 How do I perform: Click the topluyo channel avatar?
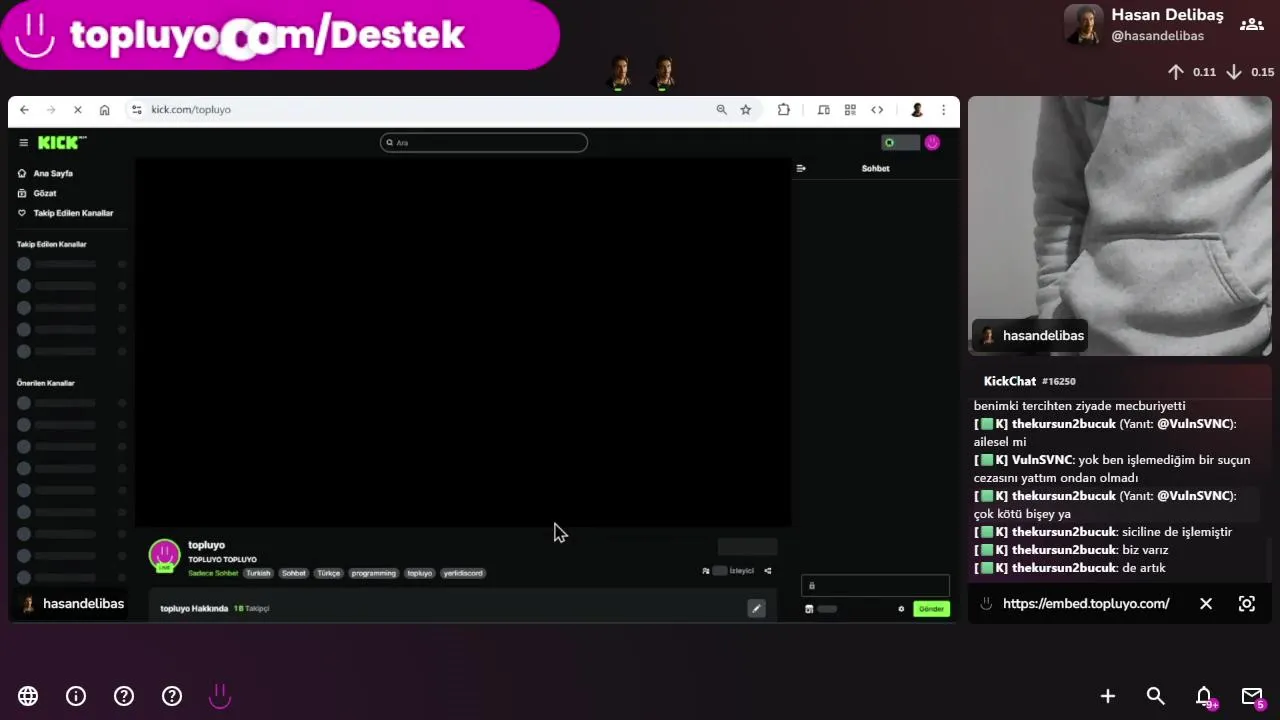pos(164,555)
